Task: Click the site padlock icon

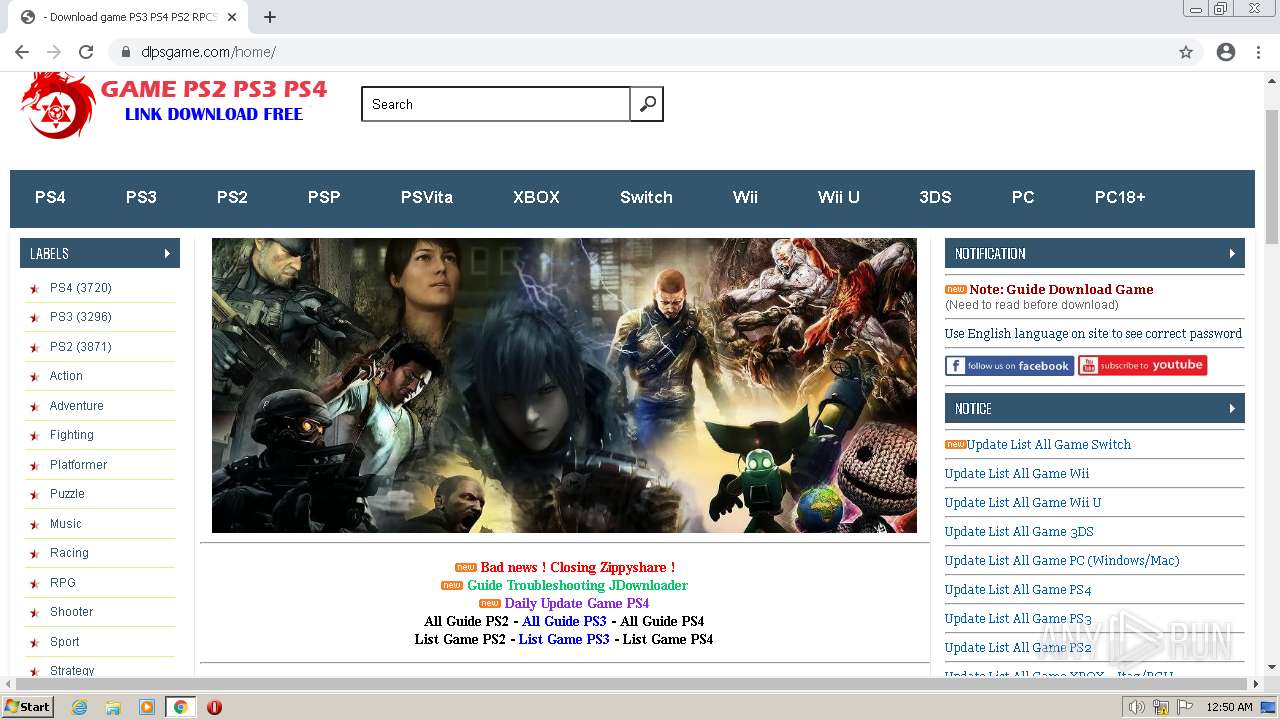Action: pos(126,52)
